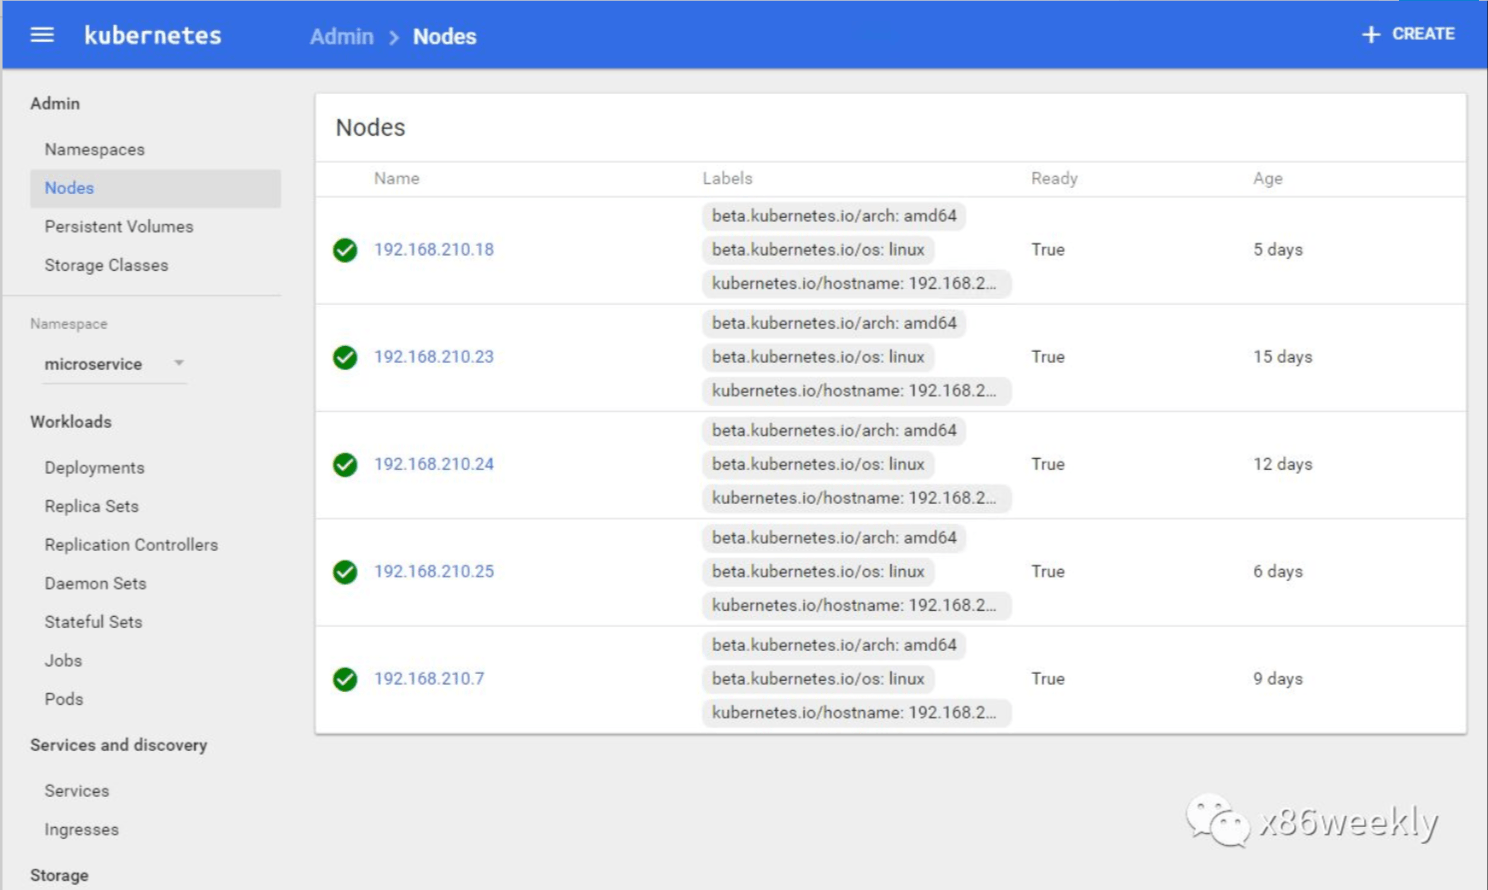Open node 192.168.210.25
This screenshot has height=890, width=1488.
434,572
